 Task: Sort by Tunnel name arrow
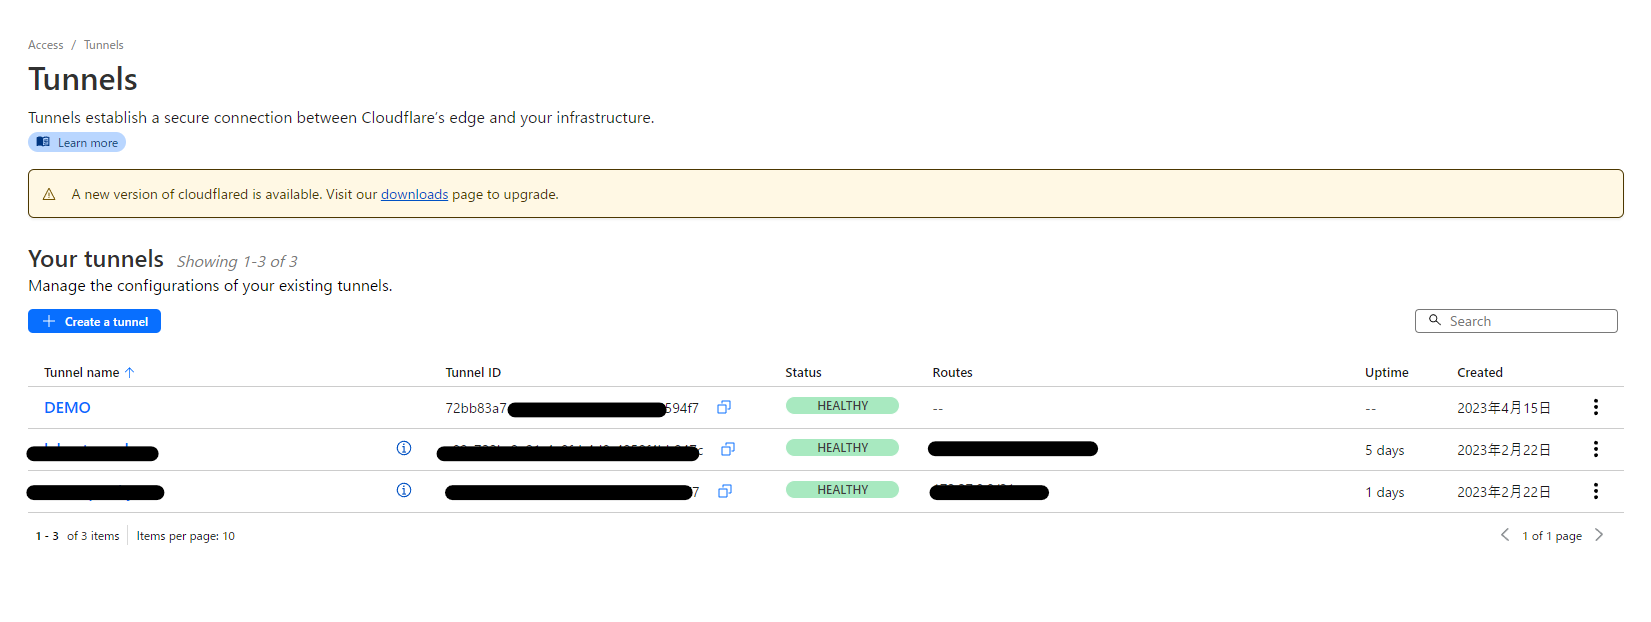click(129, 372)
